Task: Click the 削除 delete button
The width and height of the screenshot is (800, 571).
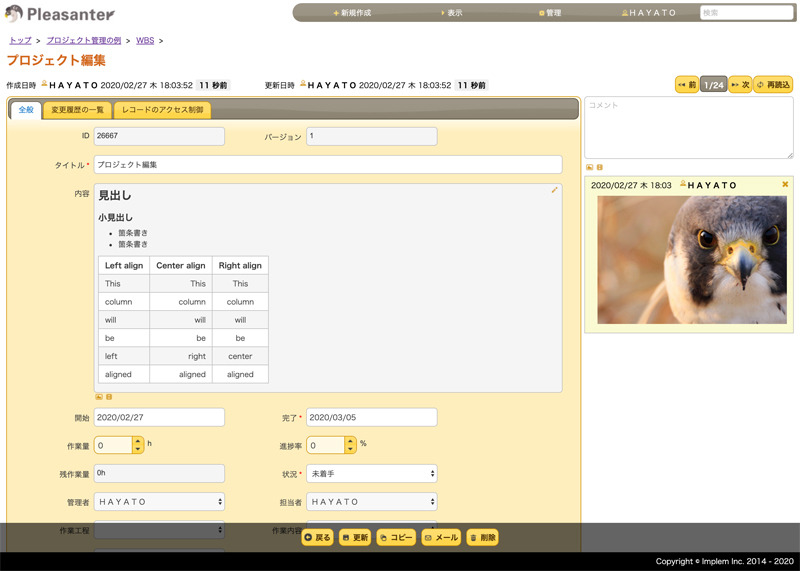Action: (x=483, y=537)
